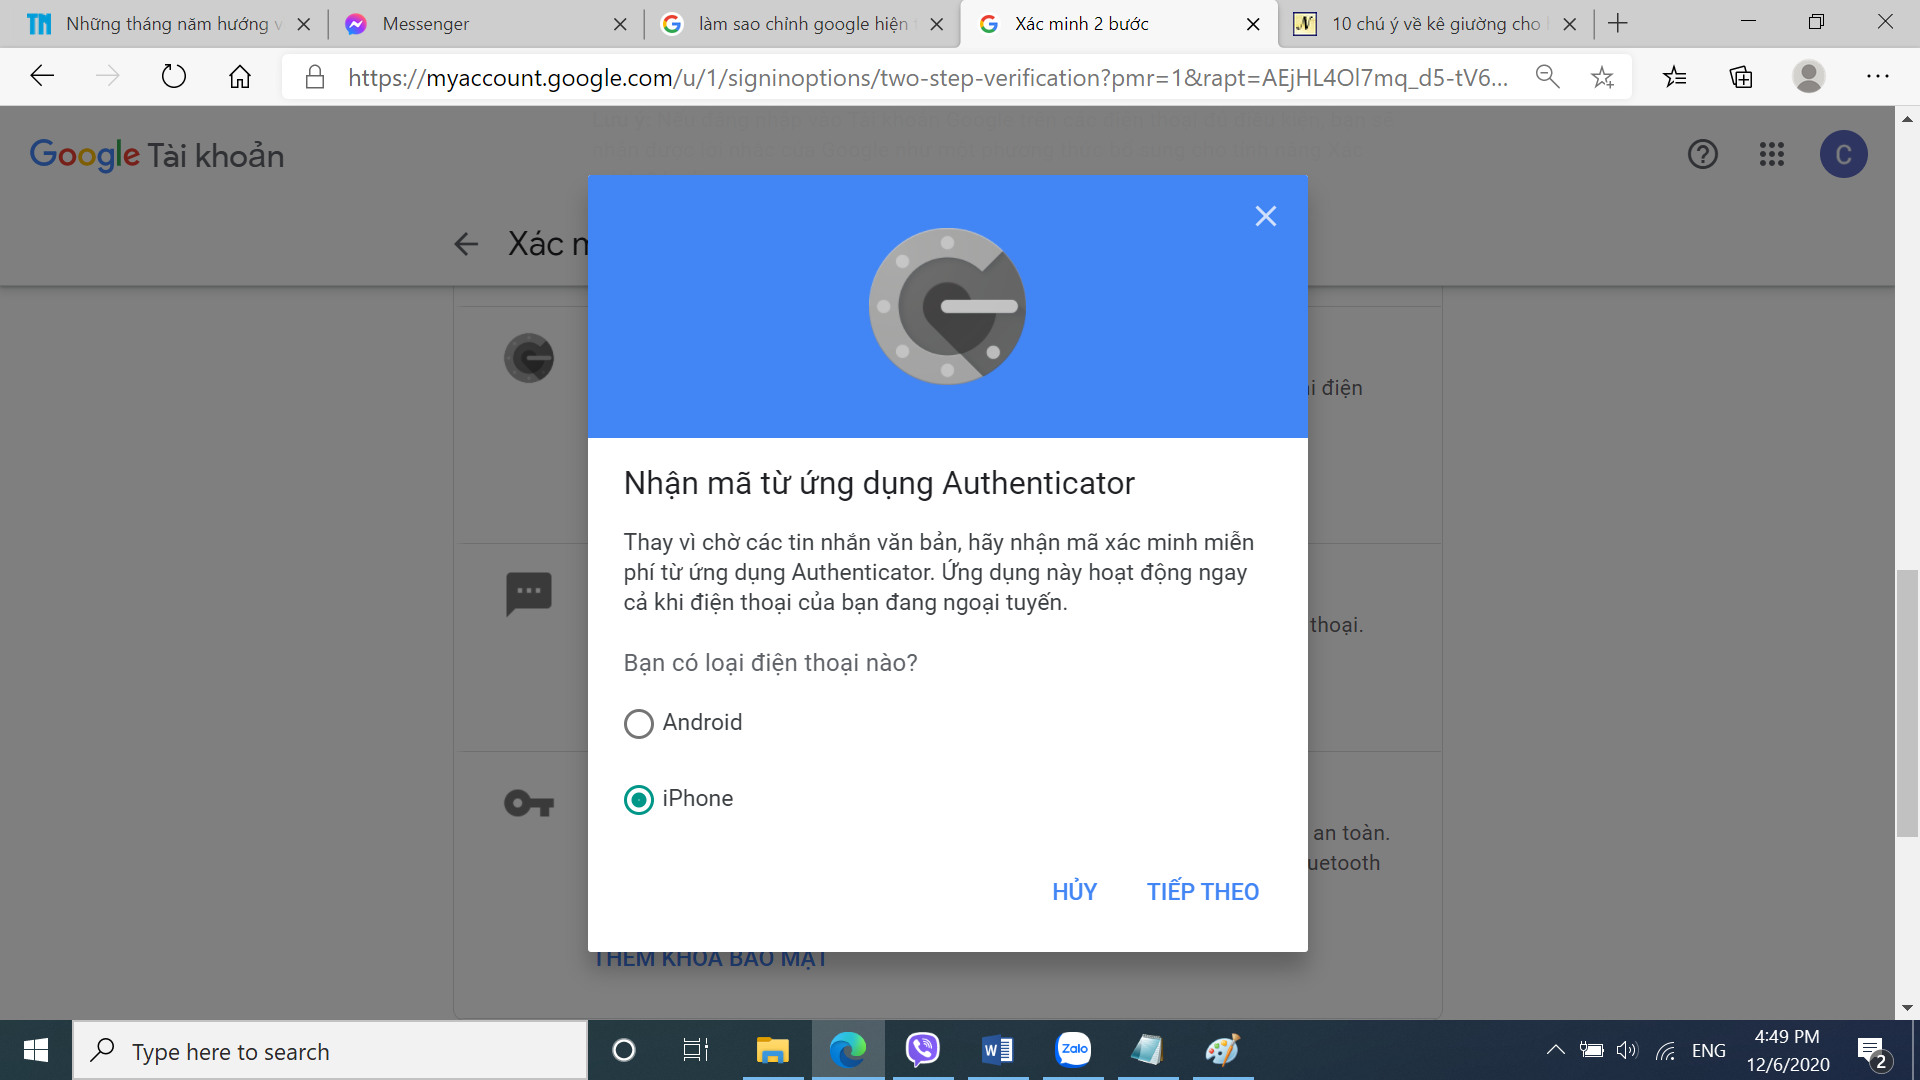This screenshot has width=1920, height=1080.
Task: Show hidden system tray icons
Action: pos(1555,1050)
